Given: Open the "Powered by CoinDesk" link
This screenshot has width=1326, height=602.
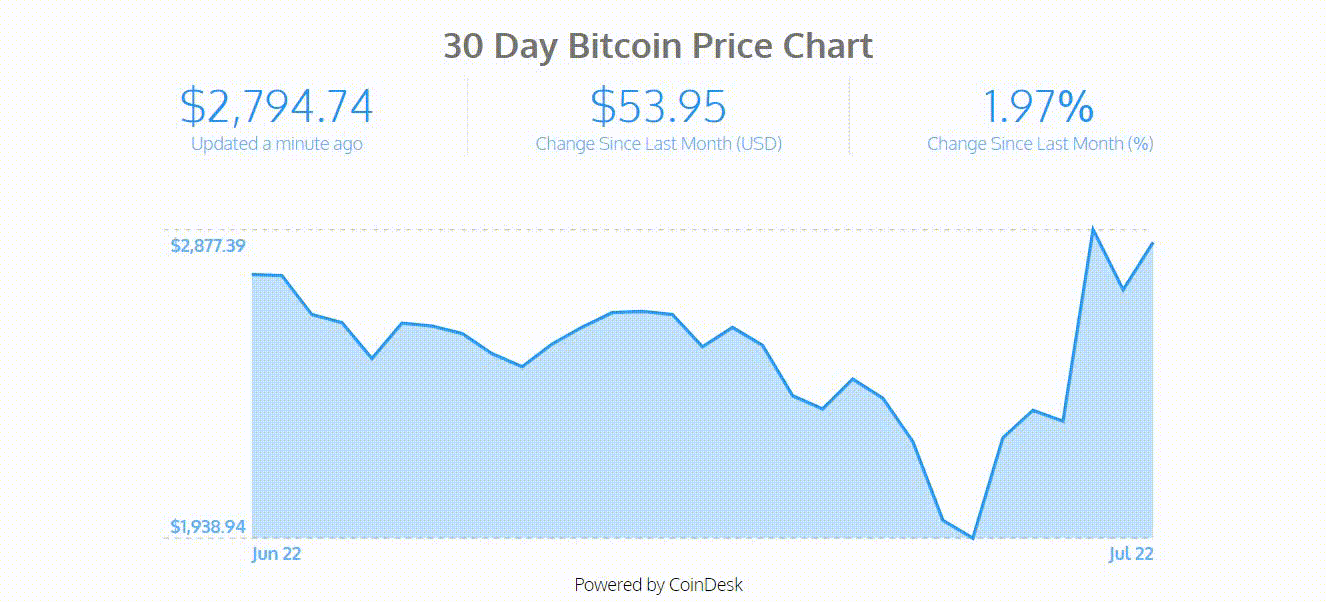Looking at the screenshot, I should [x=658, y=585].
